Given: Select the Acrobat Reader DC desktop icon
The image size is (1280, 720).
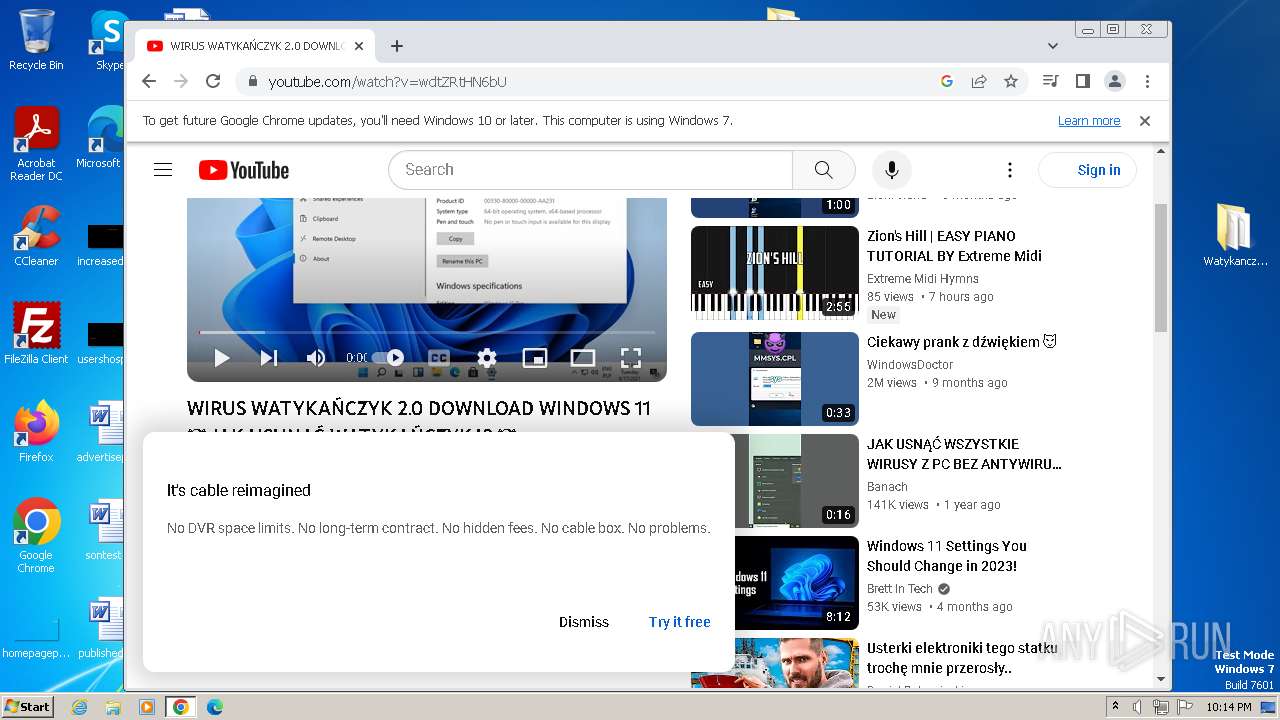Looking at the screenshot, I should pos(36,144).
